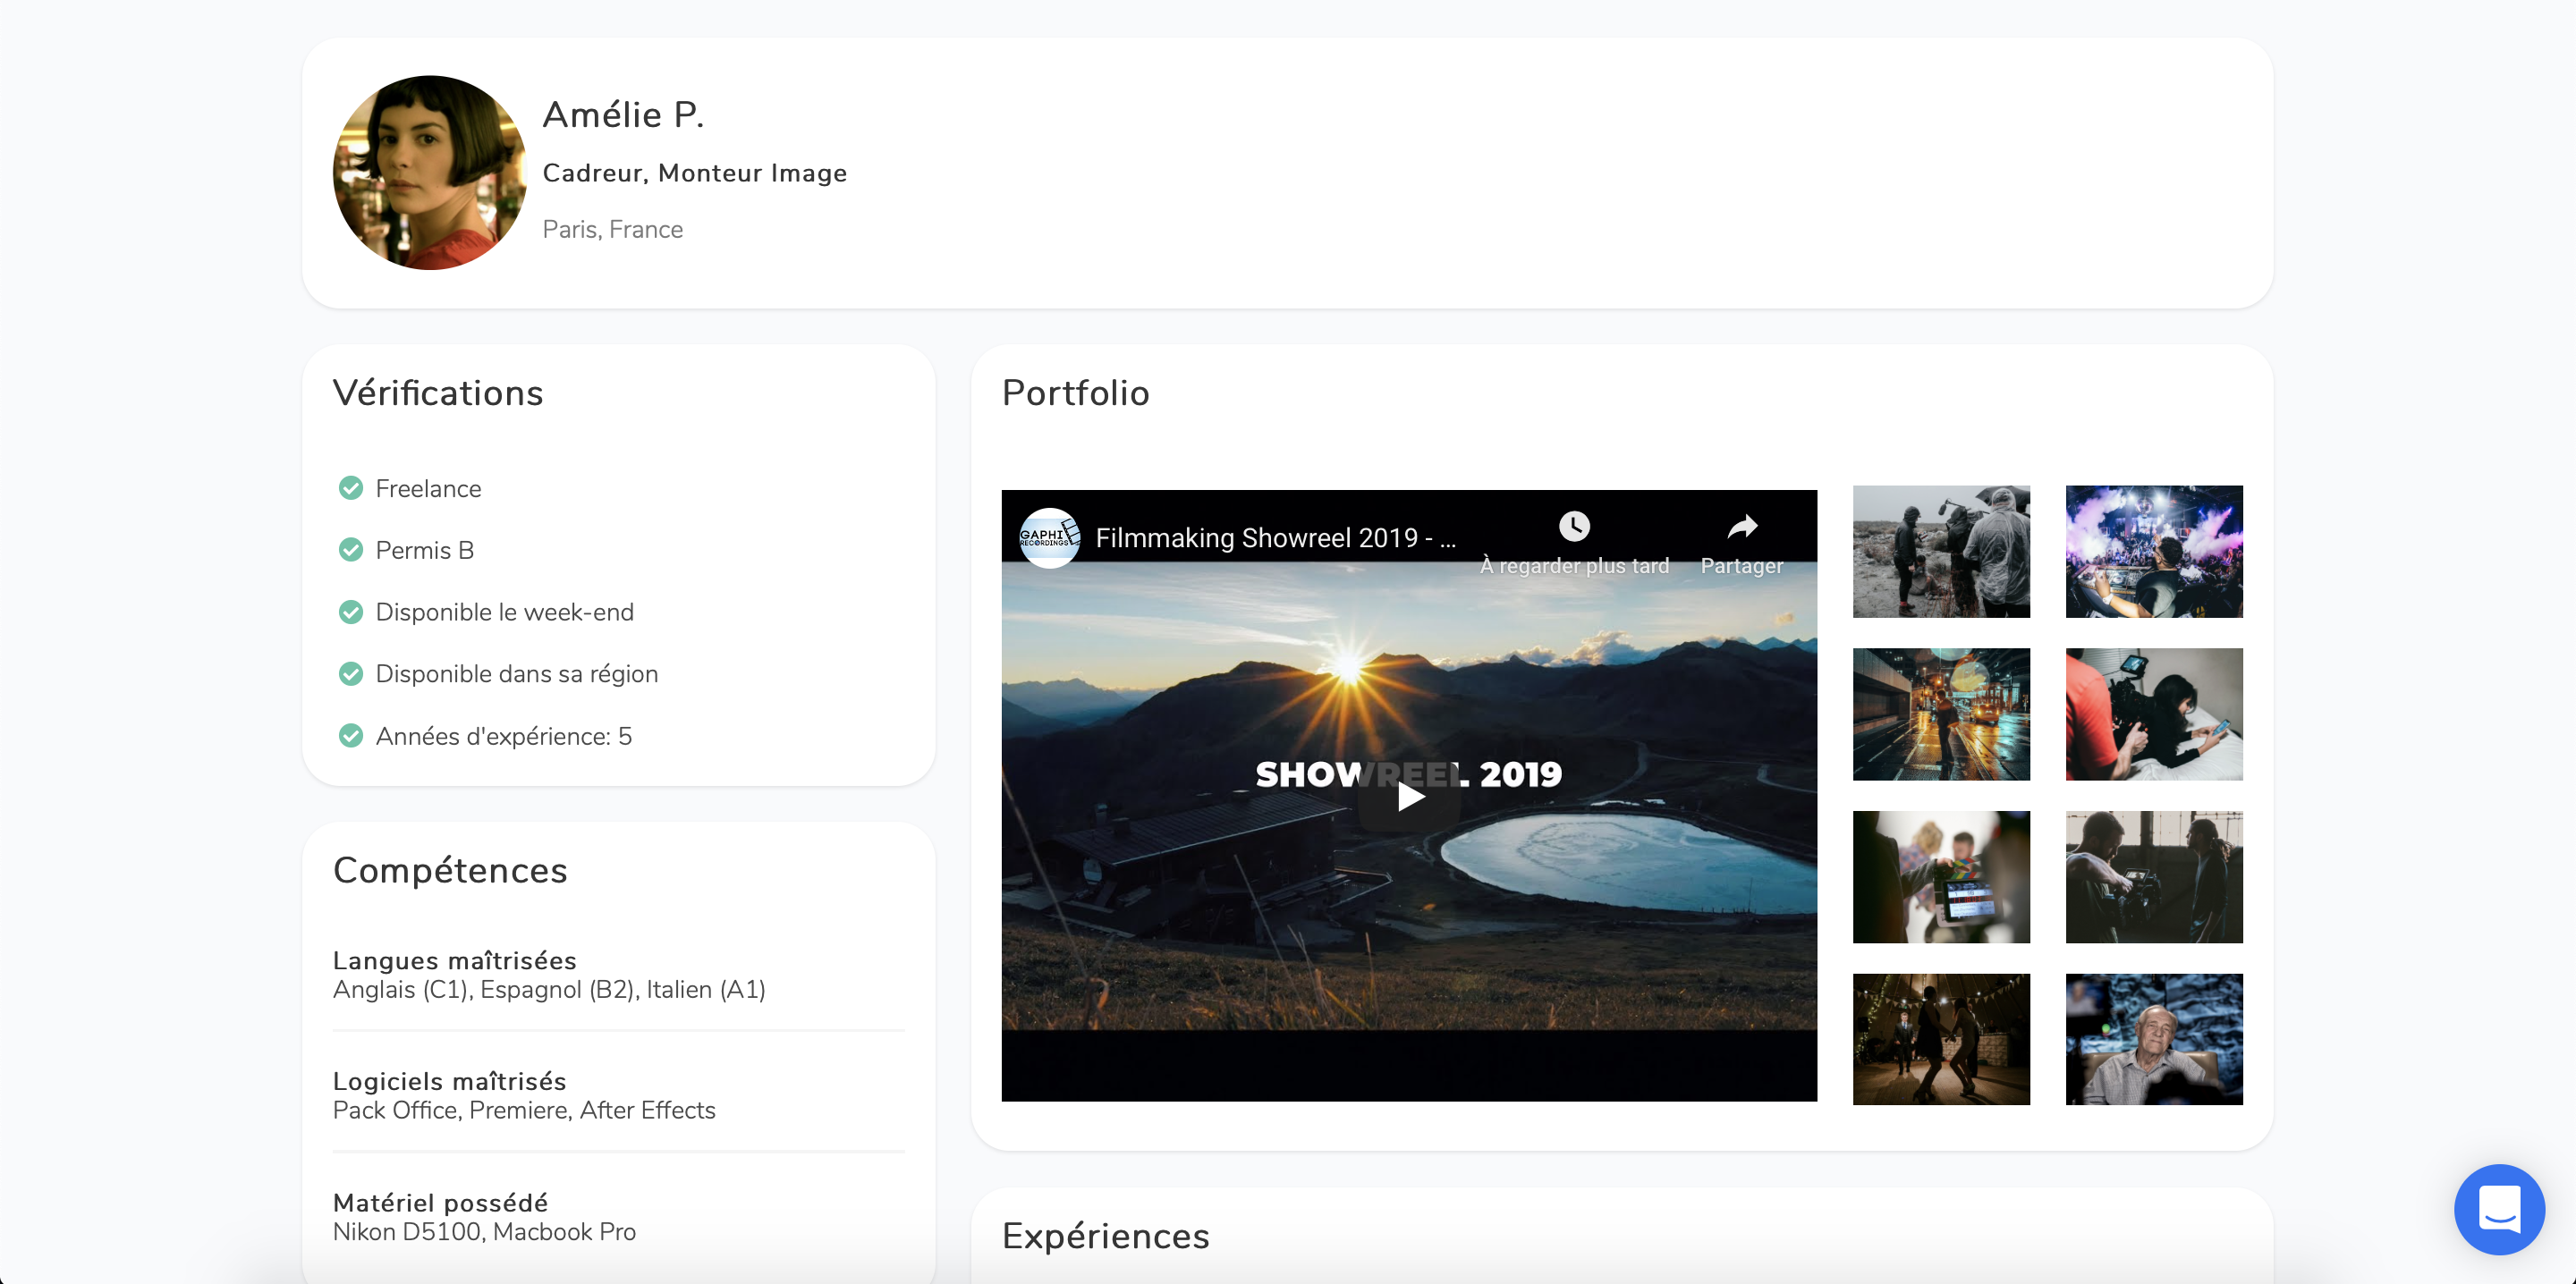Select the location Paris, France
The width and height of the screenshot is (2576, 1284).
[613, 229]
